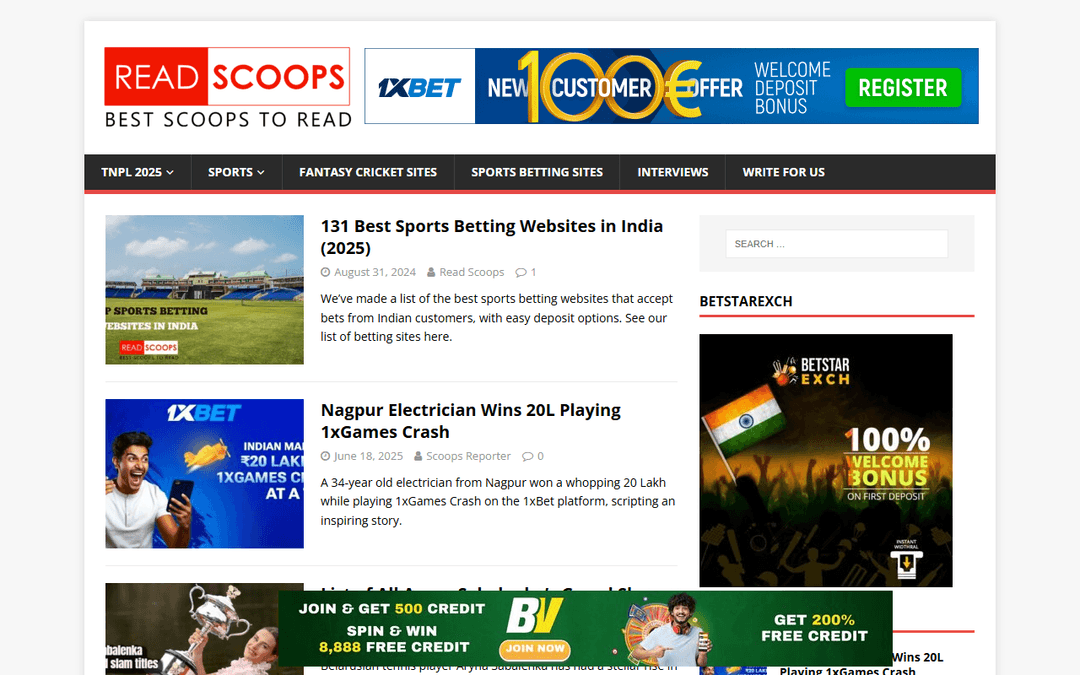Click 'Welcome Deposit Bonus' text in banner
Screen dimensions: 1080x675
click(792, 87)
